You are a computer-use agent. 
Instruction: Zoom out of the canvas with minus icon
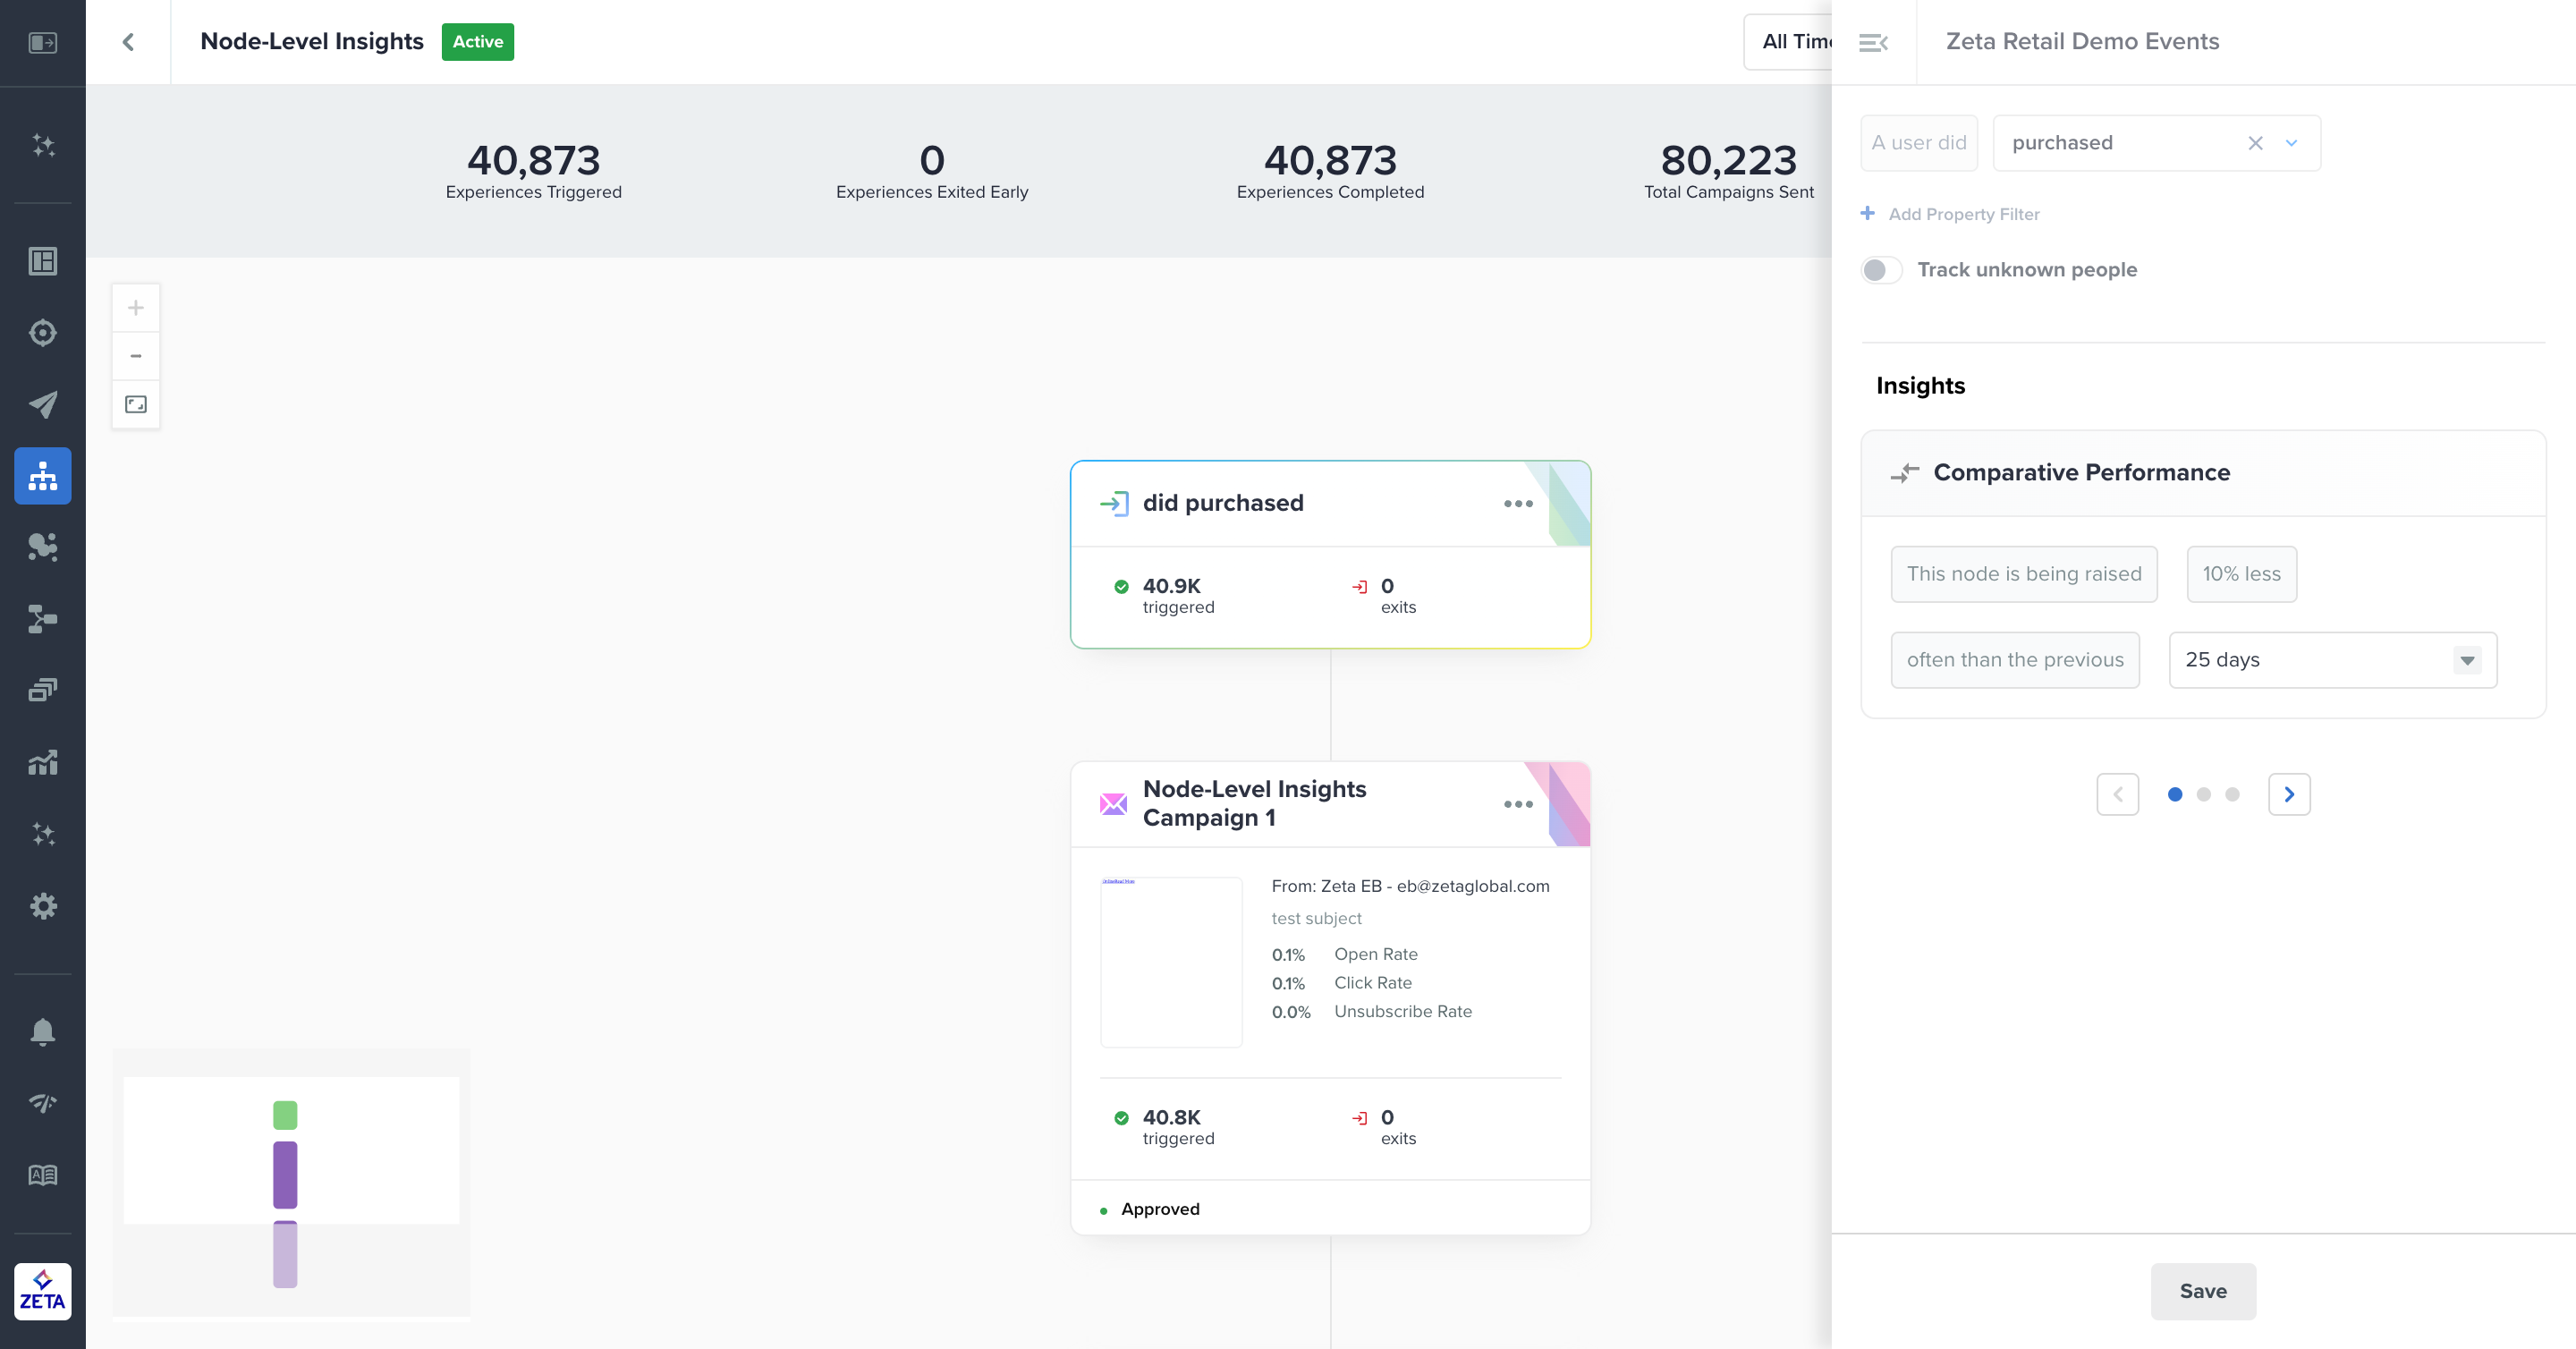click(136, 356)
